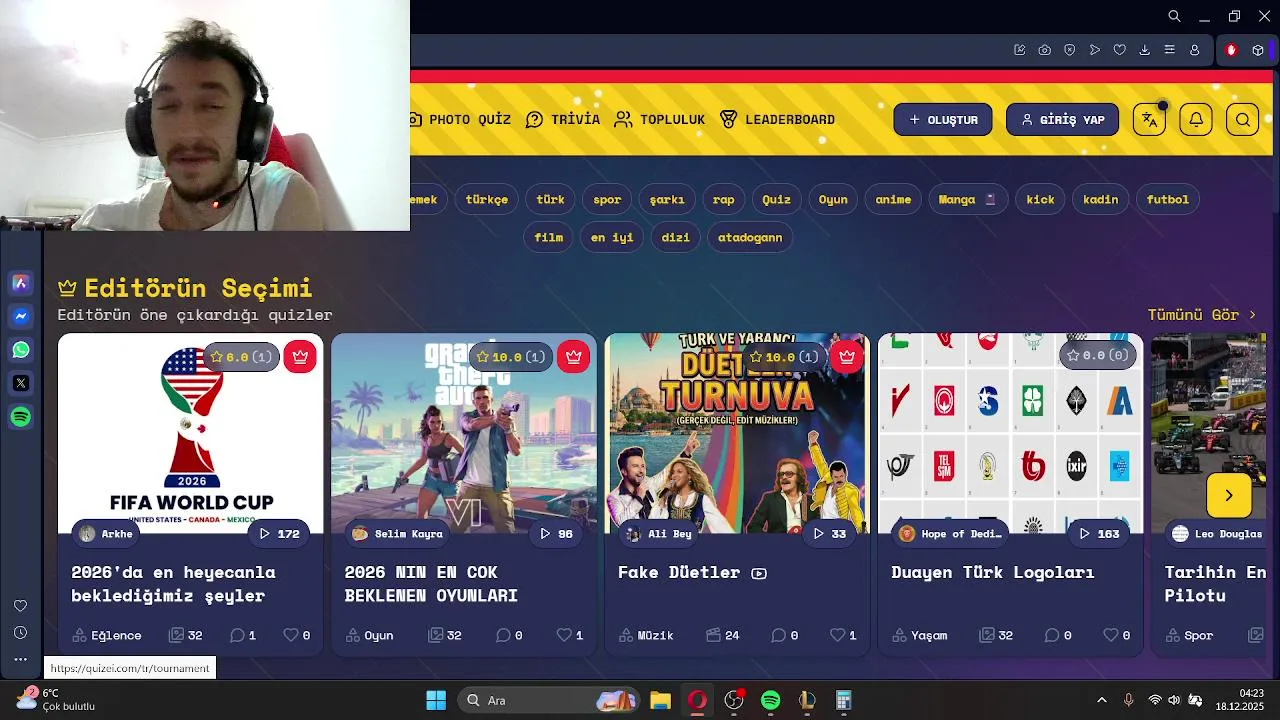Open TRIVIA navigation item
The image size is (1280, 720).
click(563, 120)
